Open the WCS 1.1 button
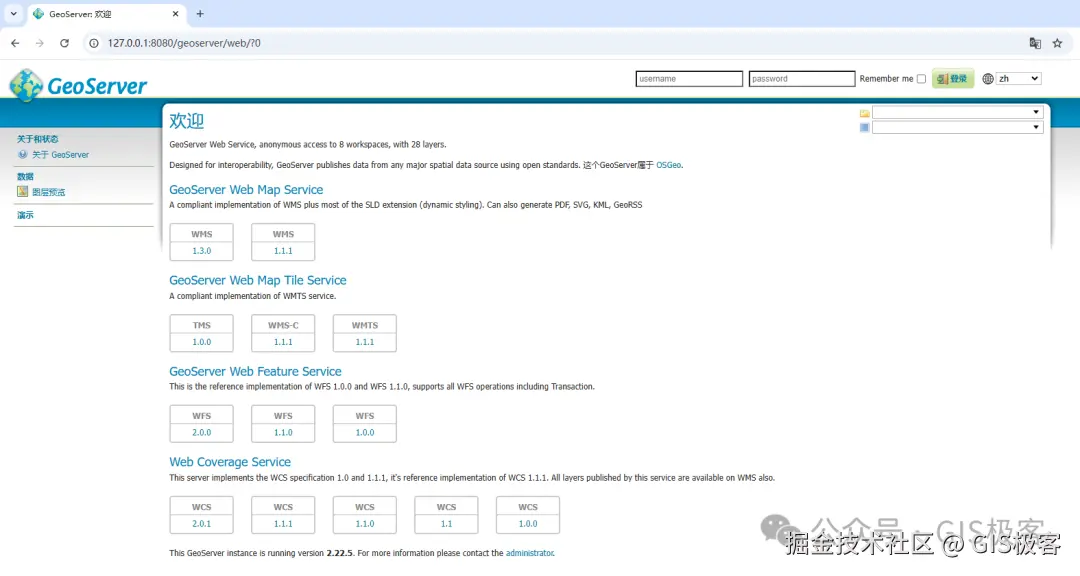The image size is (1080, 576). point(446,515)
